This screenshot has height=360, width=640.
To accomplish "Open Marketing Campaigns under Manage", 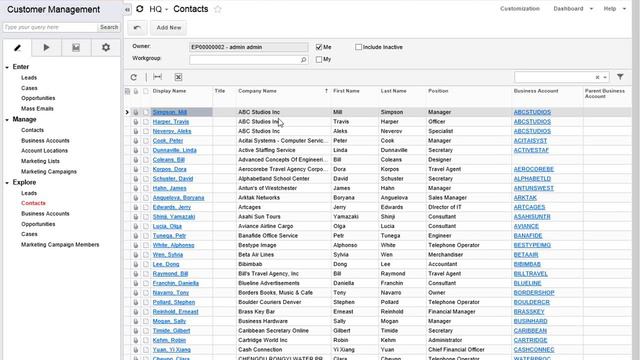I will tap(49, 172).
